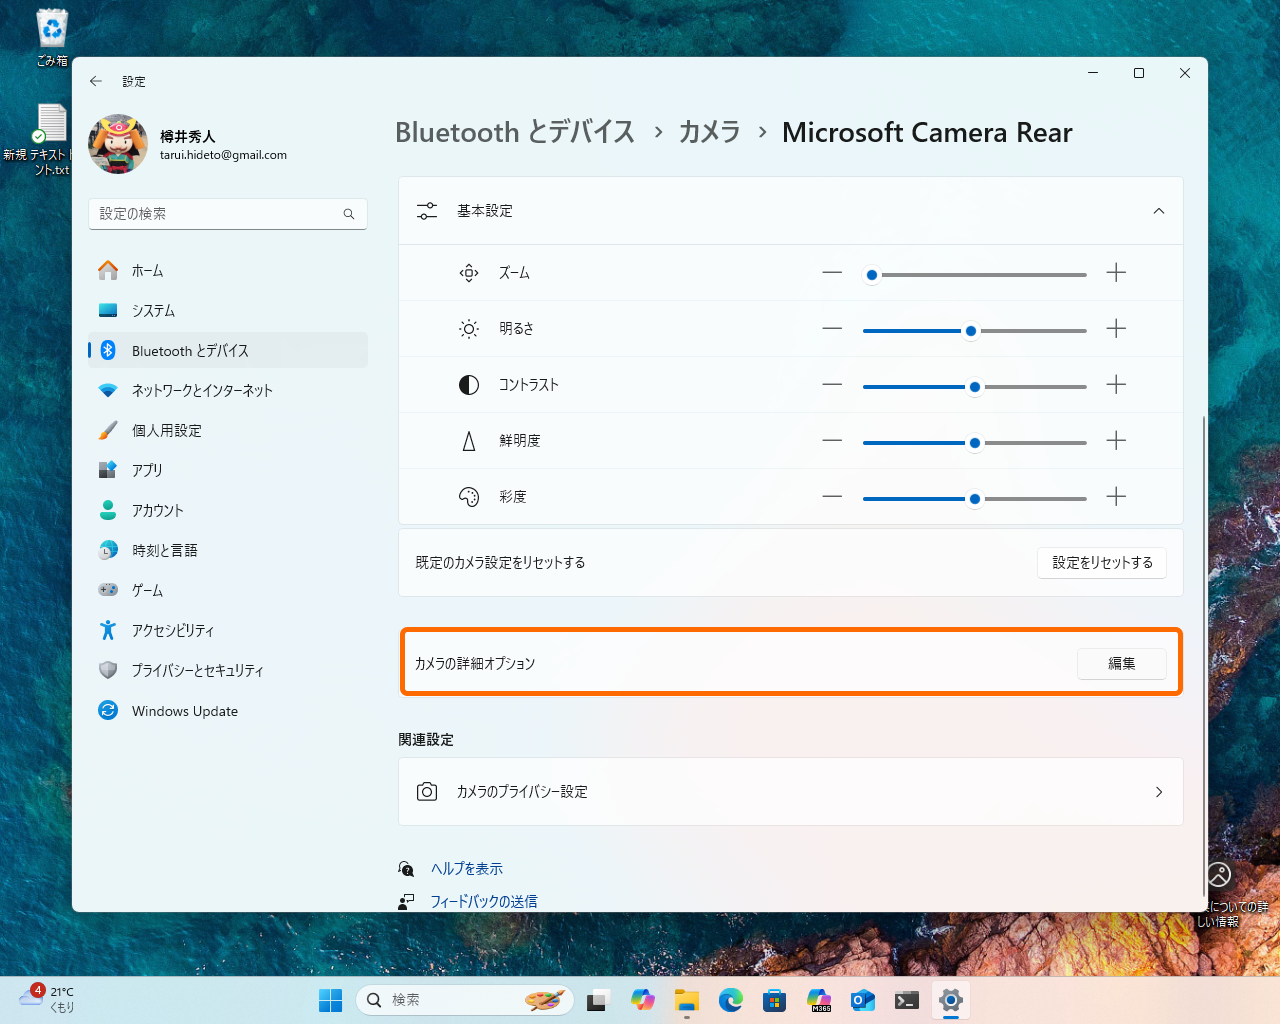
Task: Select the ごみ箱 Recycle Bin desktop icon
Action: pos(52,38)
